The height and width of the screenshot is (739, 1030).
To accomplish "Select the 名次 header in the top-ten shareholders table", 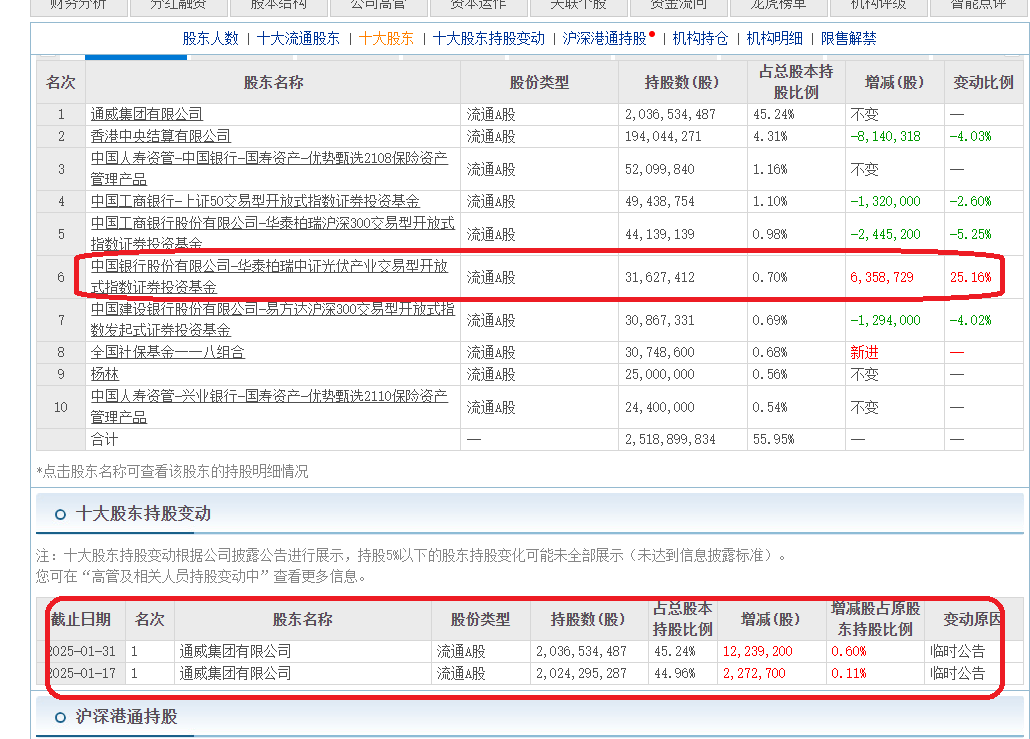I will click(60, 82).
